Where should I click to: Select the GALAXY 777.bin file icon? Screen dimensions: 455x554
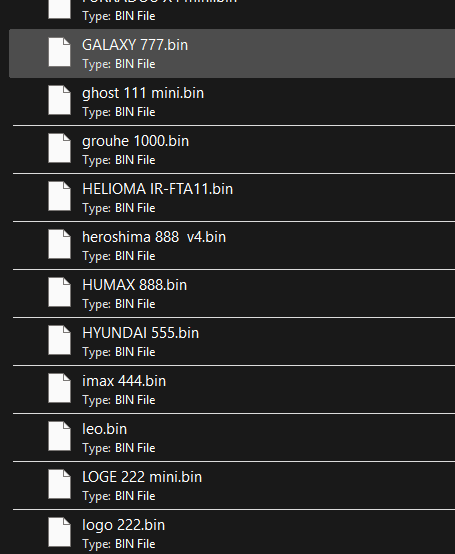click(x=59, y=52)
